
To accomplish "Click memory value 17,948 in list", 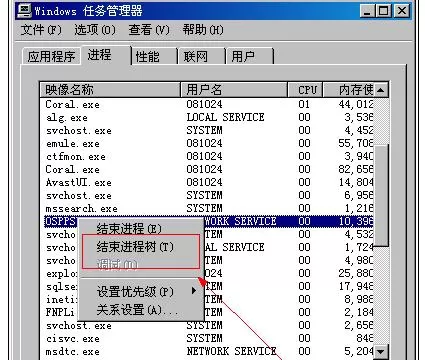I will [356, 286].
